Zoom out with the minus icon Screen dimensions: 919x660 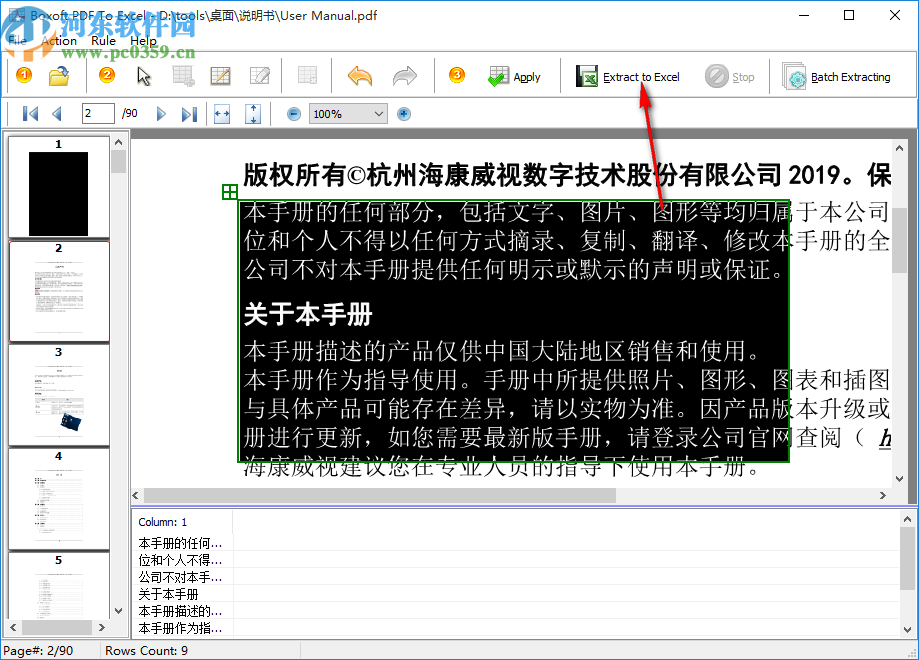(293, 113)
